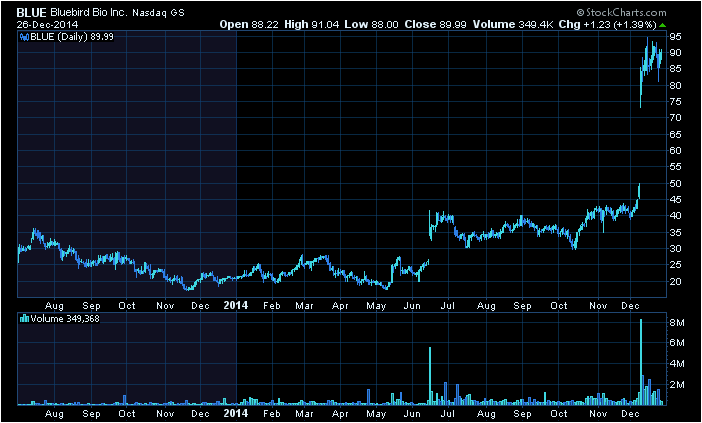Click the 60 price axis label
The width and height of the screenshot is (702, 423).
676,150
